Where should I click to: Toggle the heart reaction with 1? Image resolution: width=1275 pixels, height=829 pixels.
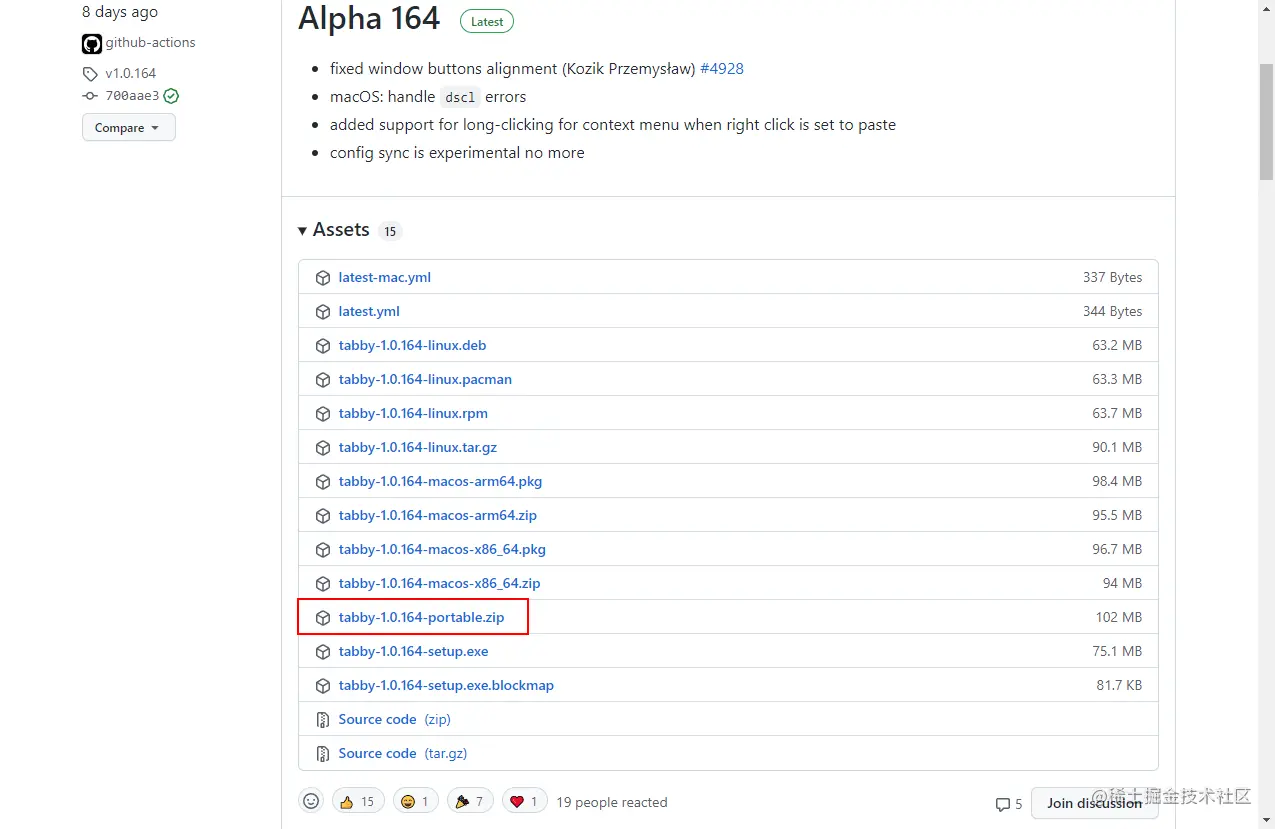[525, 801]
